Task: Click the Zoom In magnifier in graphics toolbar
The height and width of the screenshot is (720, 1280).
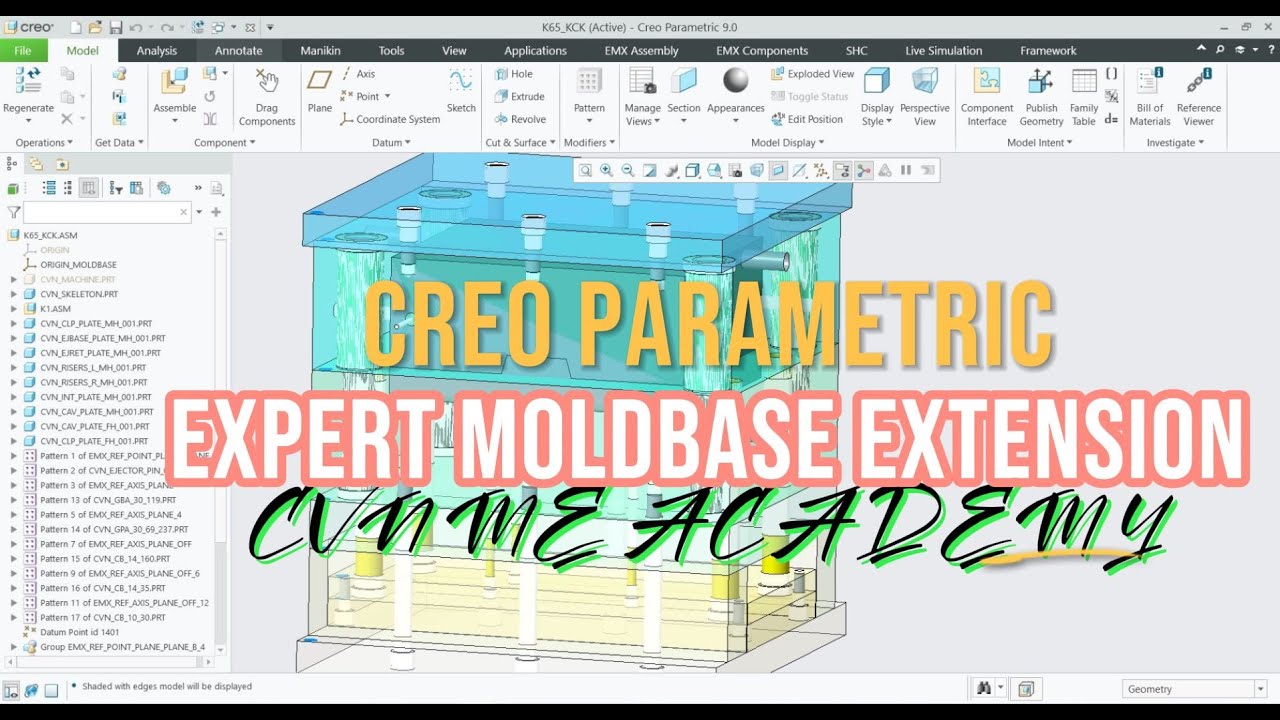Action: point(606,170)
